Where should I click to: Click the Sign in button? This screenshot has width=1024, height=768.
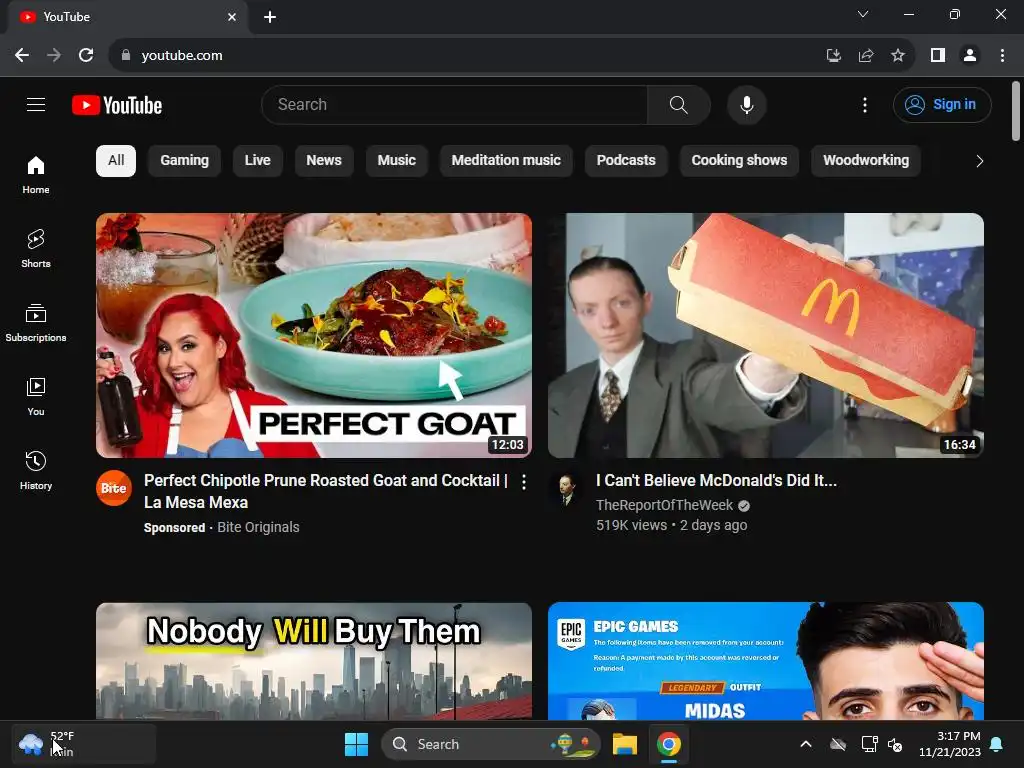click(942, 104)
